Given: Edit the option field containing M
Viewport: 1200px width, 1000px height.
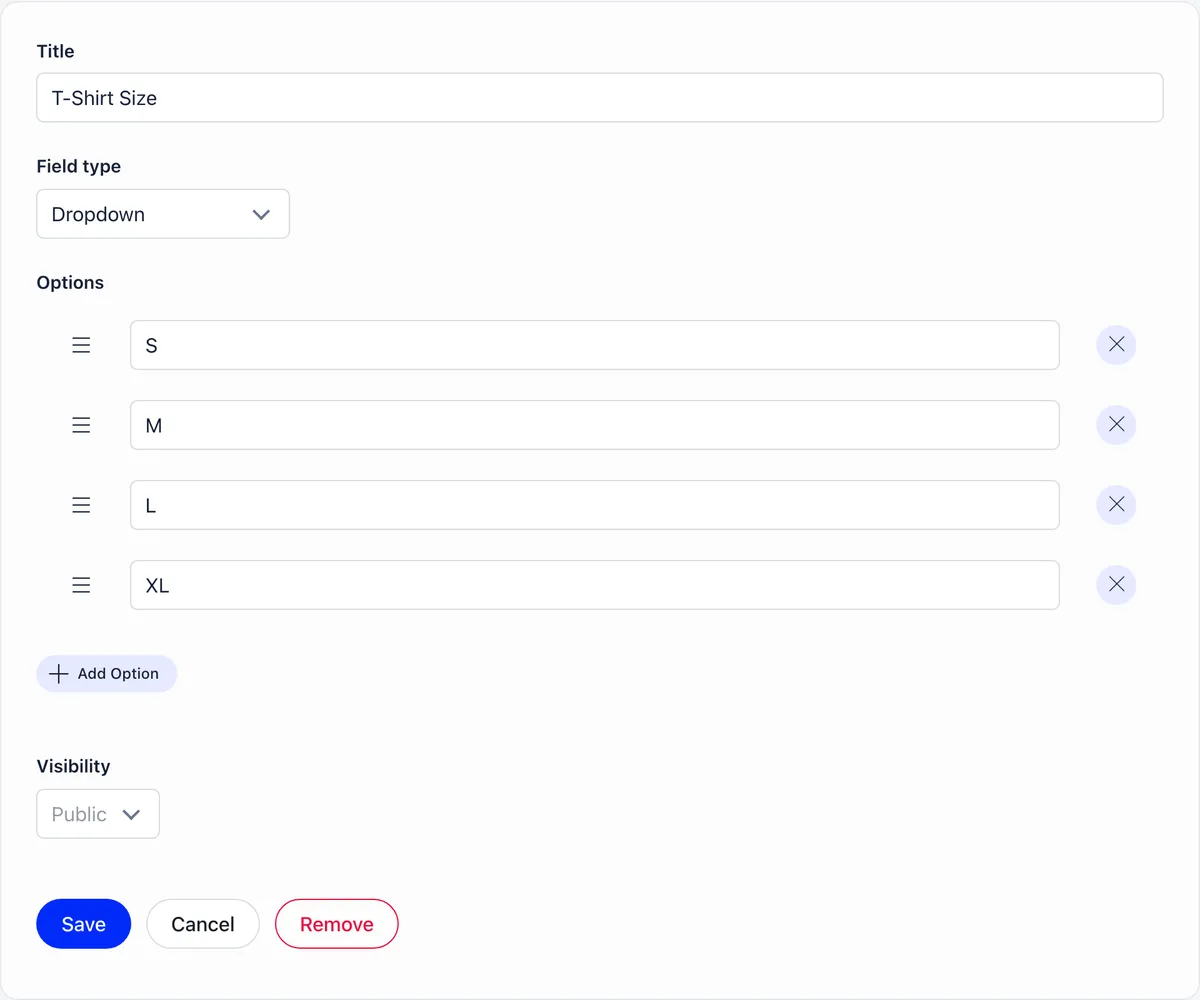Looking at the screenshot, I should [x=595, y=425].
